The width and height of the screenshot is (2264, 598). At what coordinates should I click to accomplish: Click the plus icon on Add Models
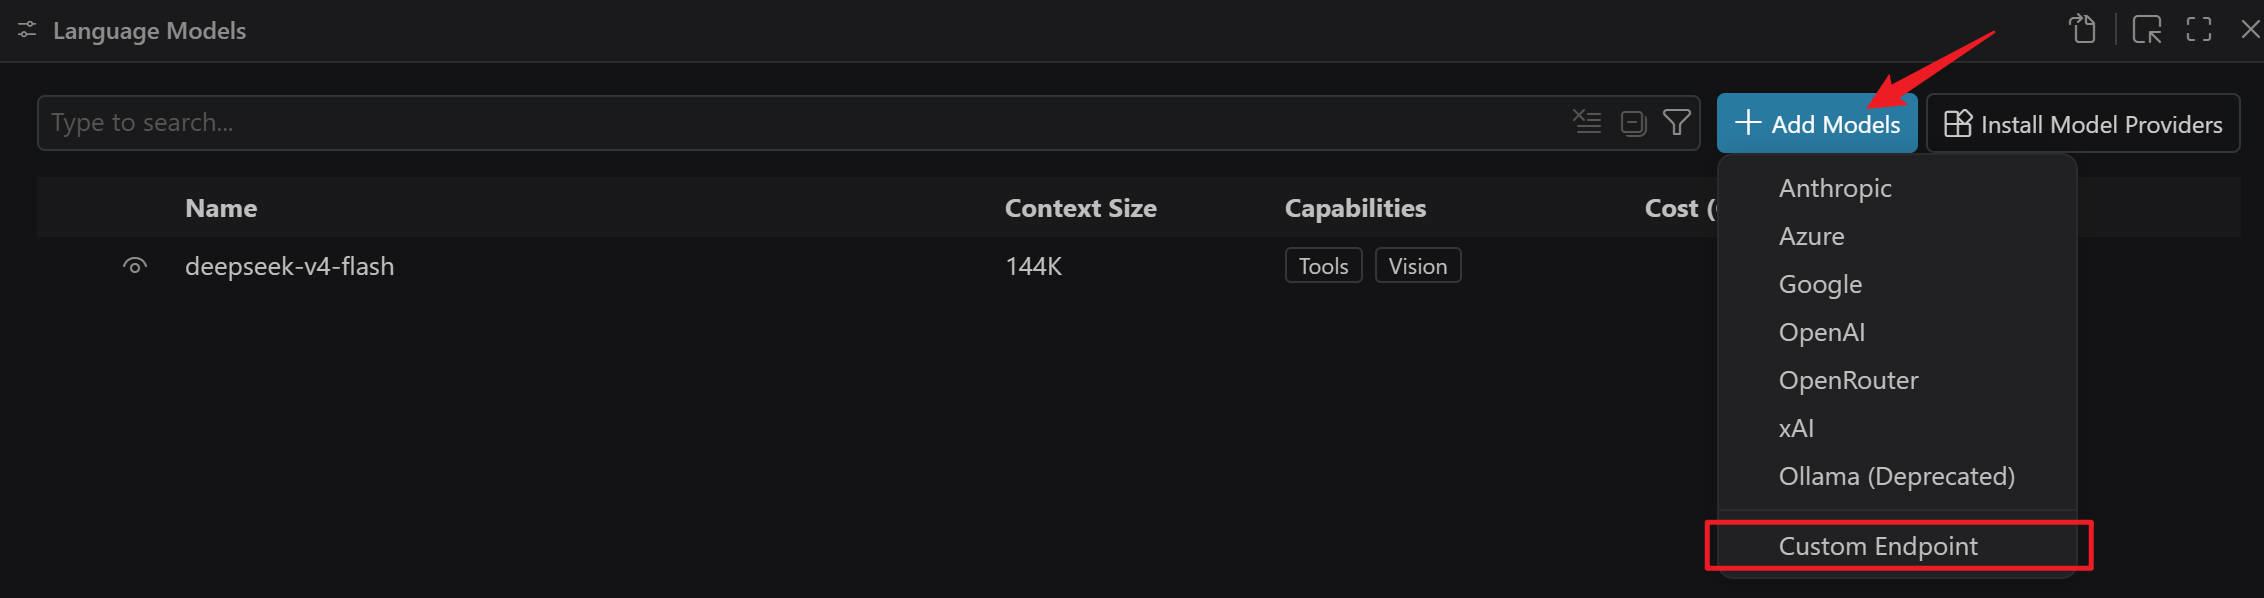tap(1748, 122)
